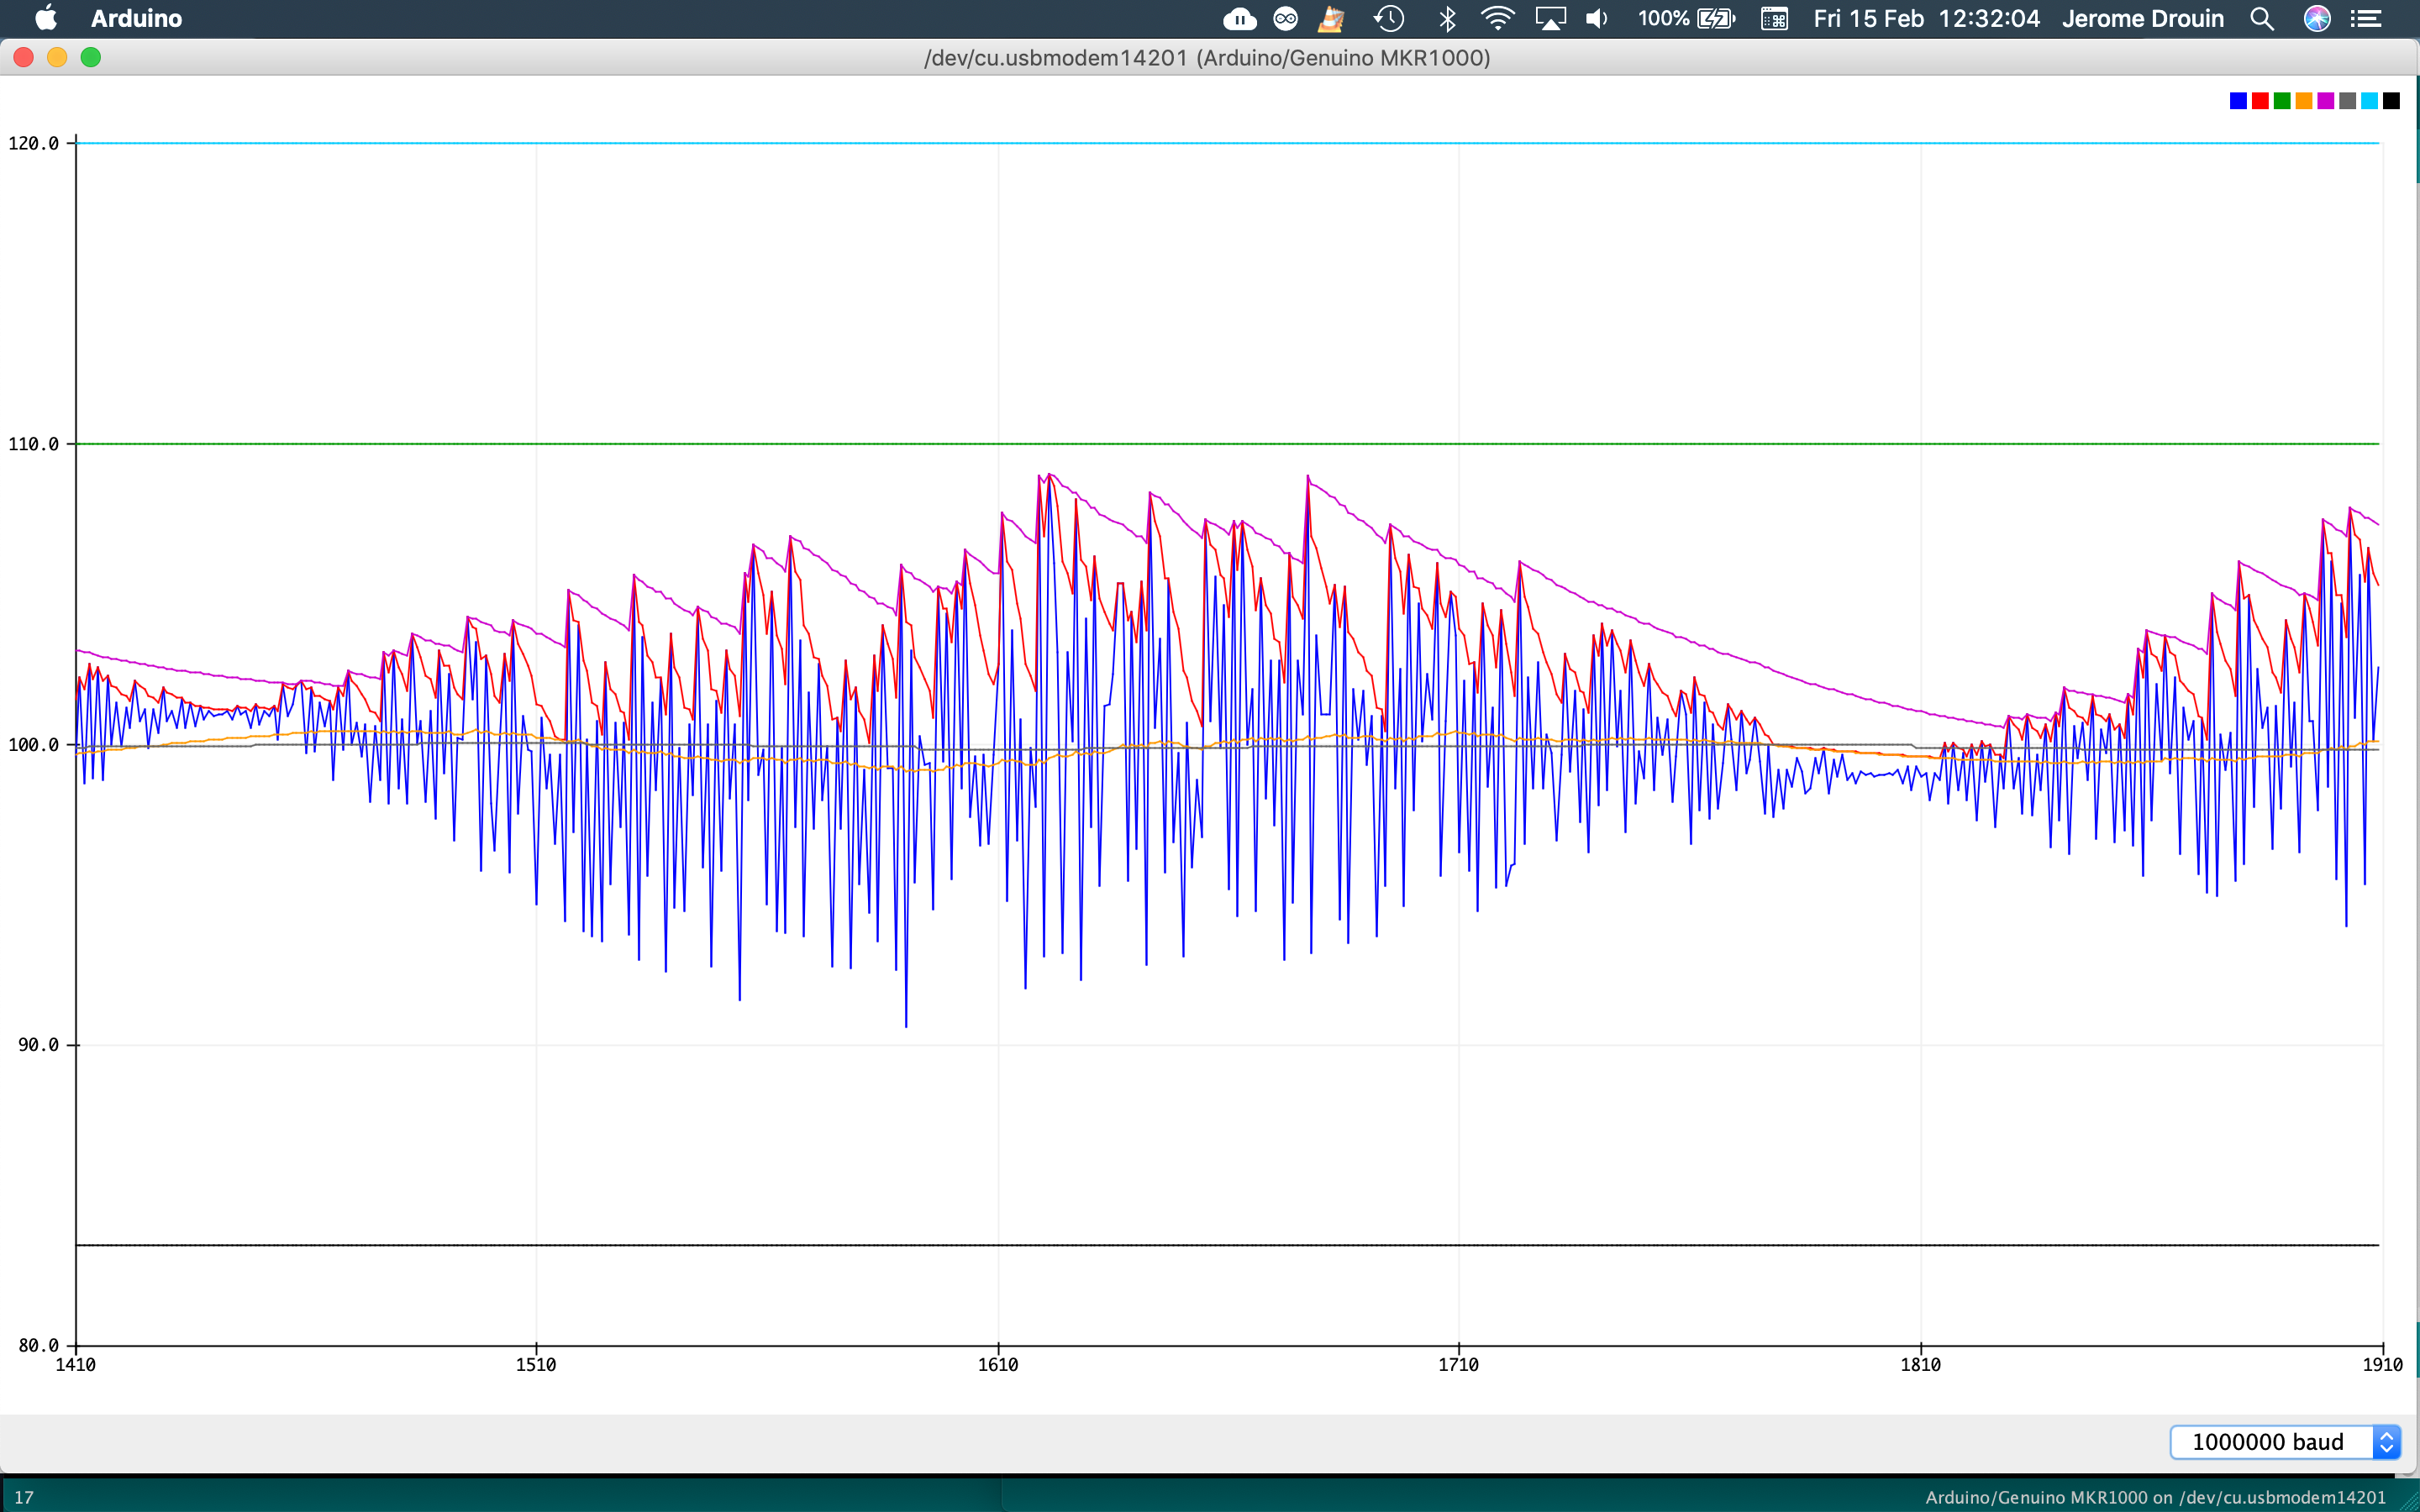Viewport: 2420px width, 1512px height.
Task: Open Spotlight search magnifier
Action: [x=2262, y=18]
